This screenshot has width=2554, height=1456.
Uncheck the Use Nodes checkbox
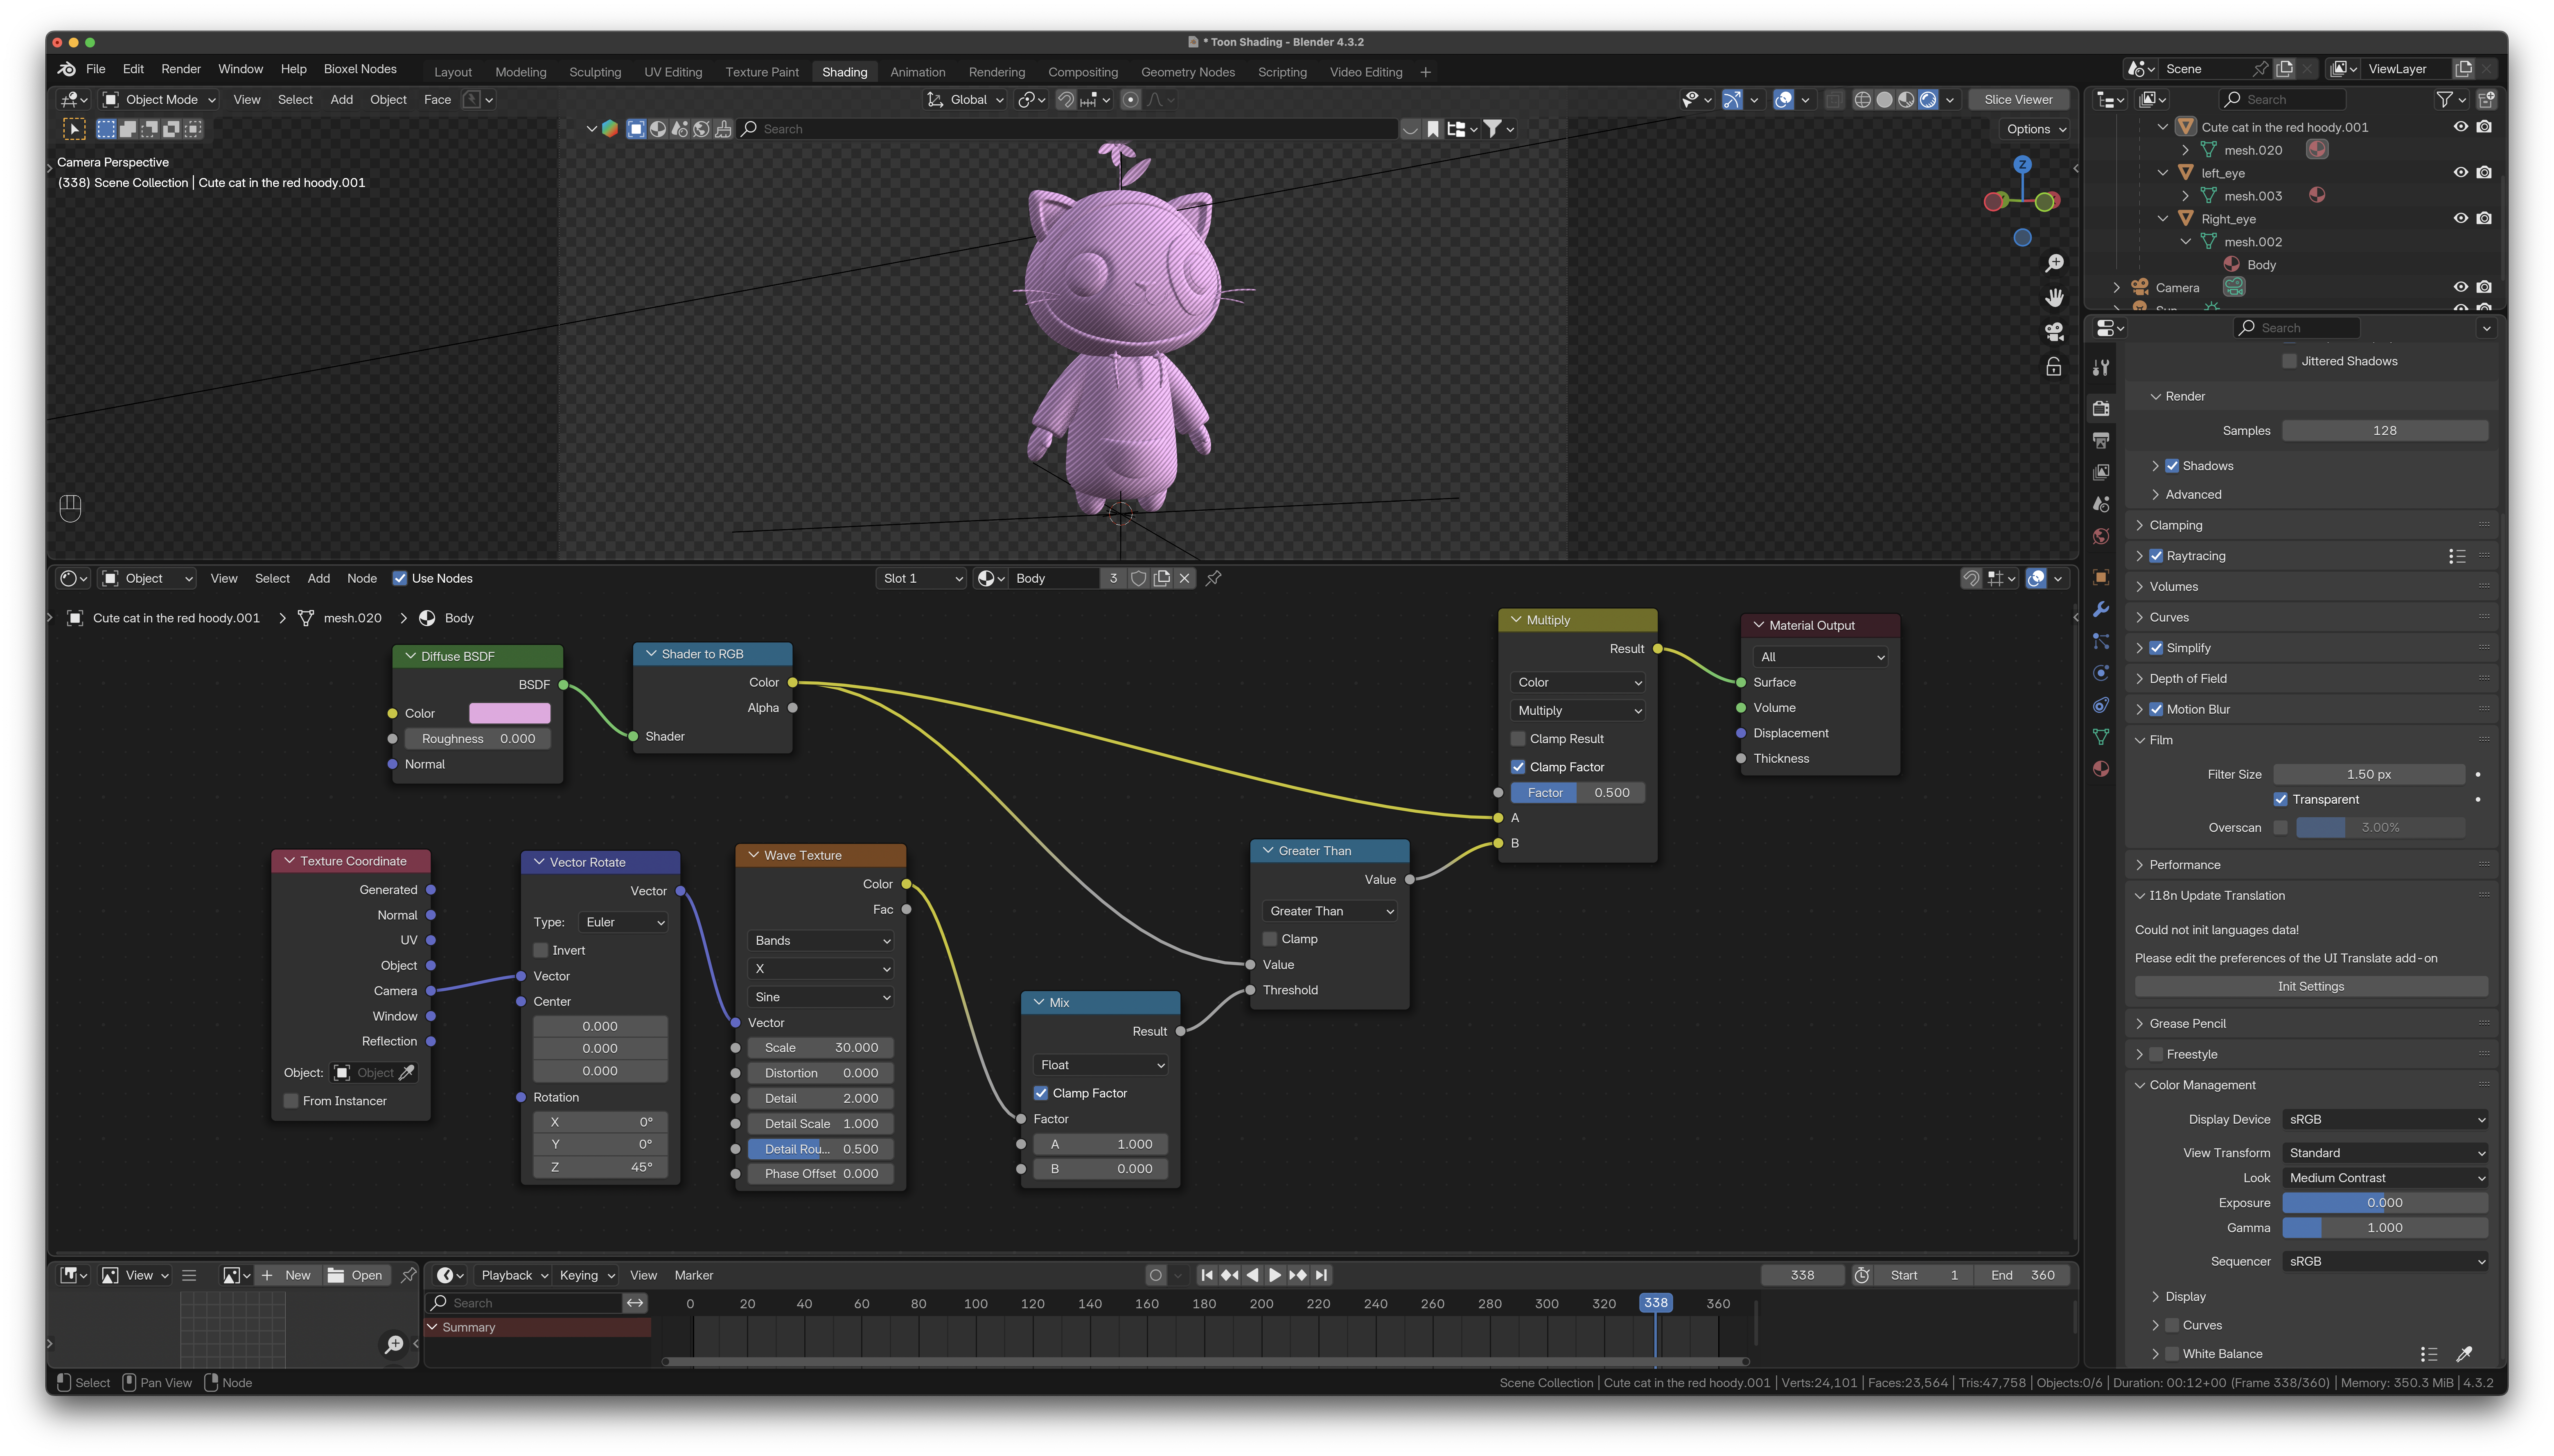(x=399, y=579)
